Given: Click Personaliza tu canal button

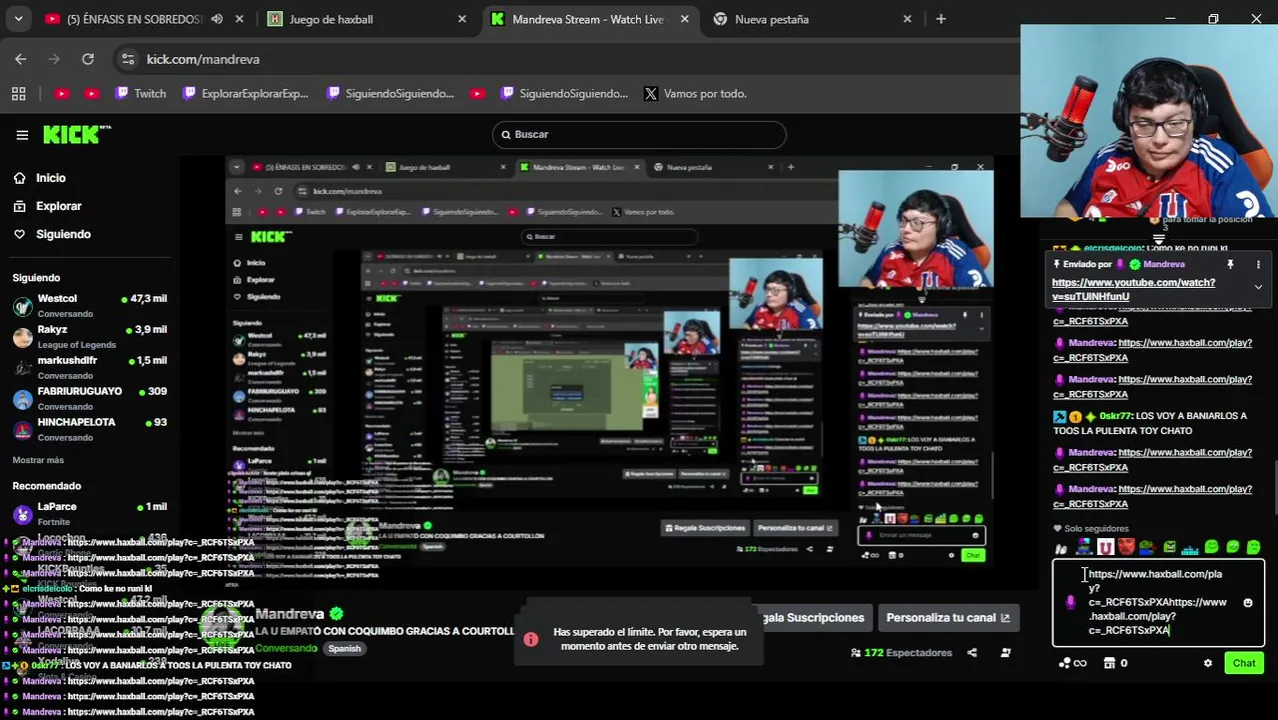Looking at the screenshot, I should click(949, 617).
